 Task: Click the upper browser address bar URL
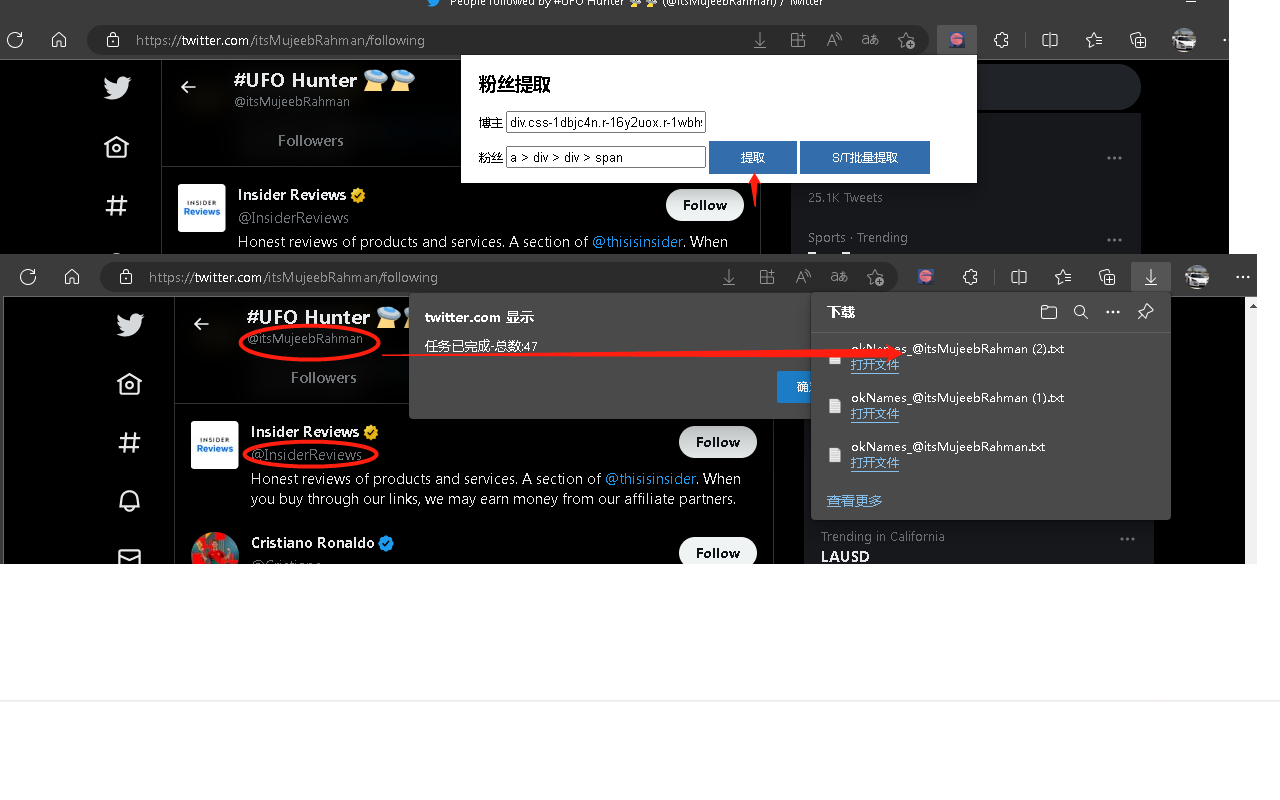(280, 40)
